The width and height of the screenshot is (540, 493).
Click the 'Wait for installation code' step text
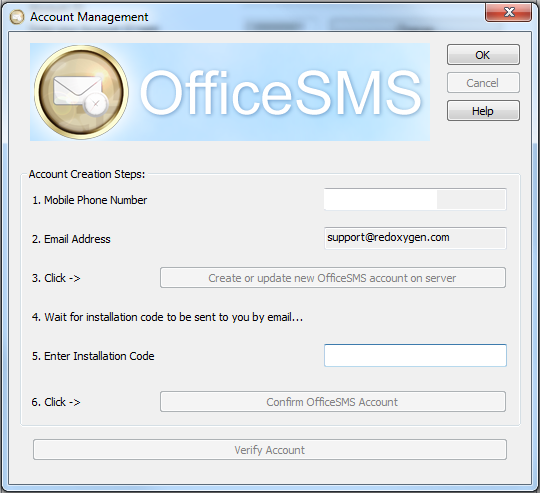pos(167,317)
